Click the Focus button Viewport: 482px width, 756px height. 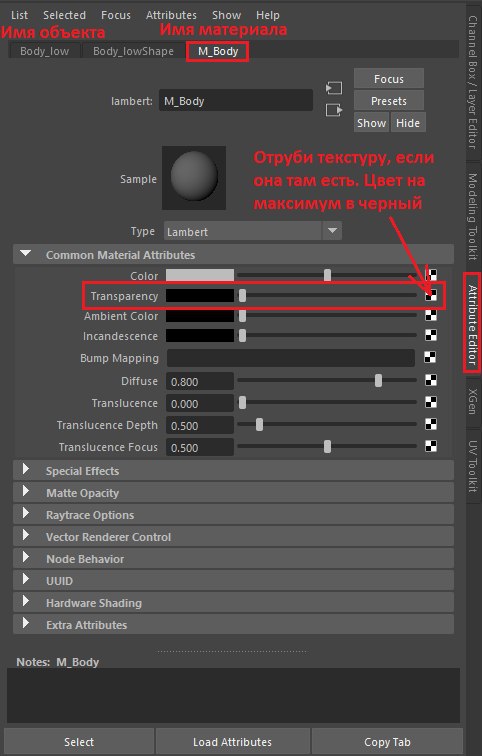(389, 79)
